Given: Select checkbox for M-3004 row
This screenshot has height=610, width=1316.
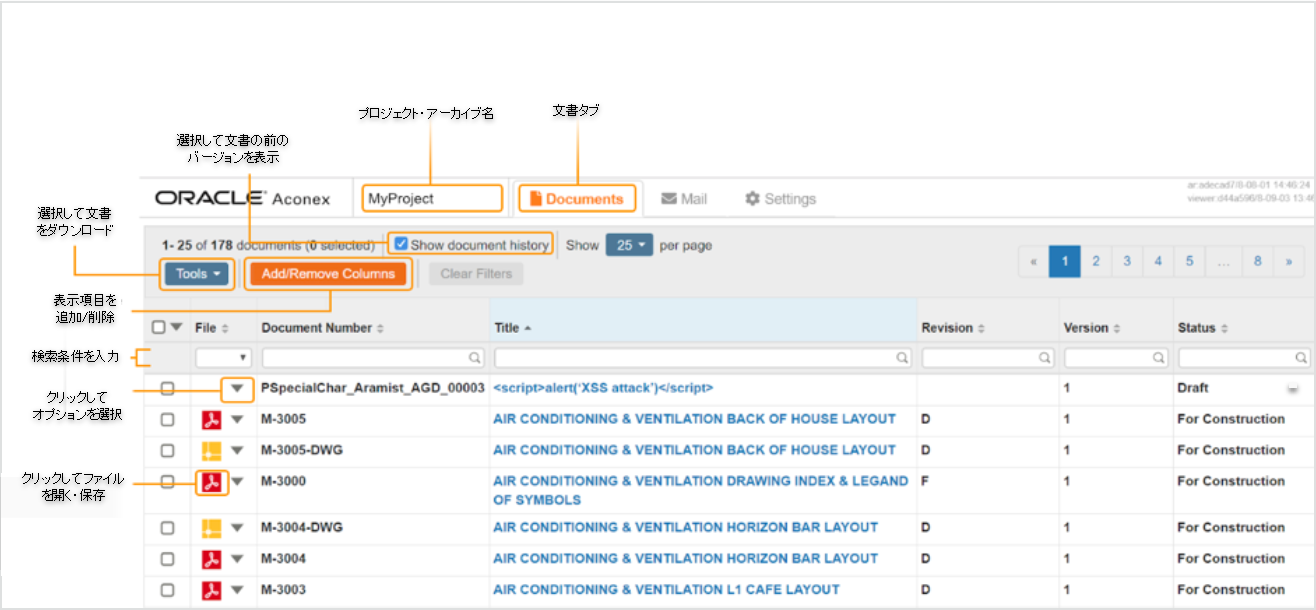Looking at the screenshot, I should [x=167, y=558].
